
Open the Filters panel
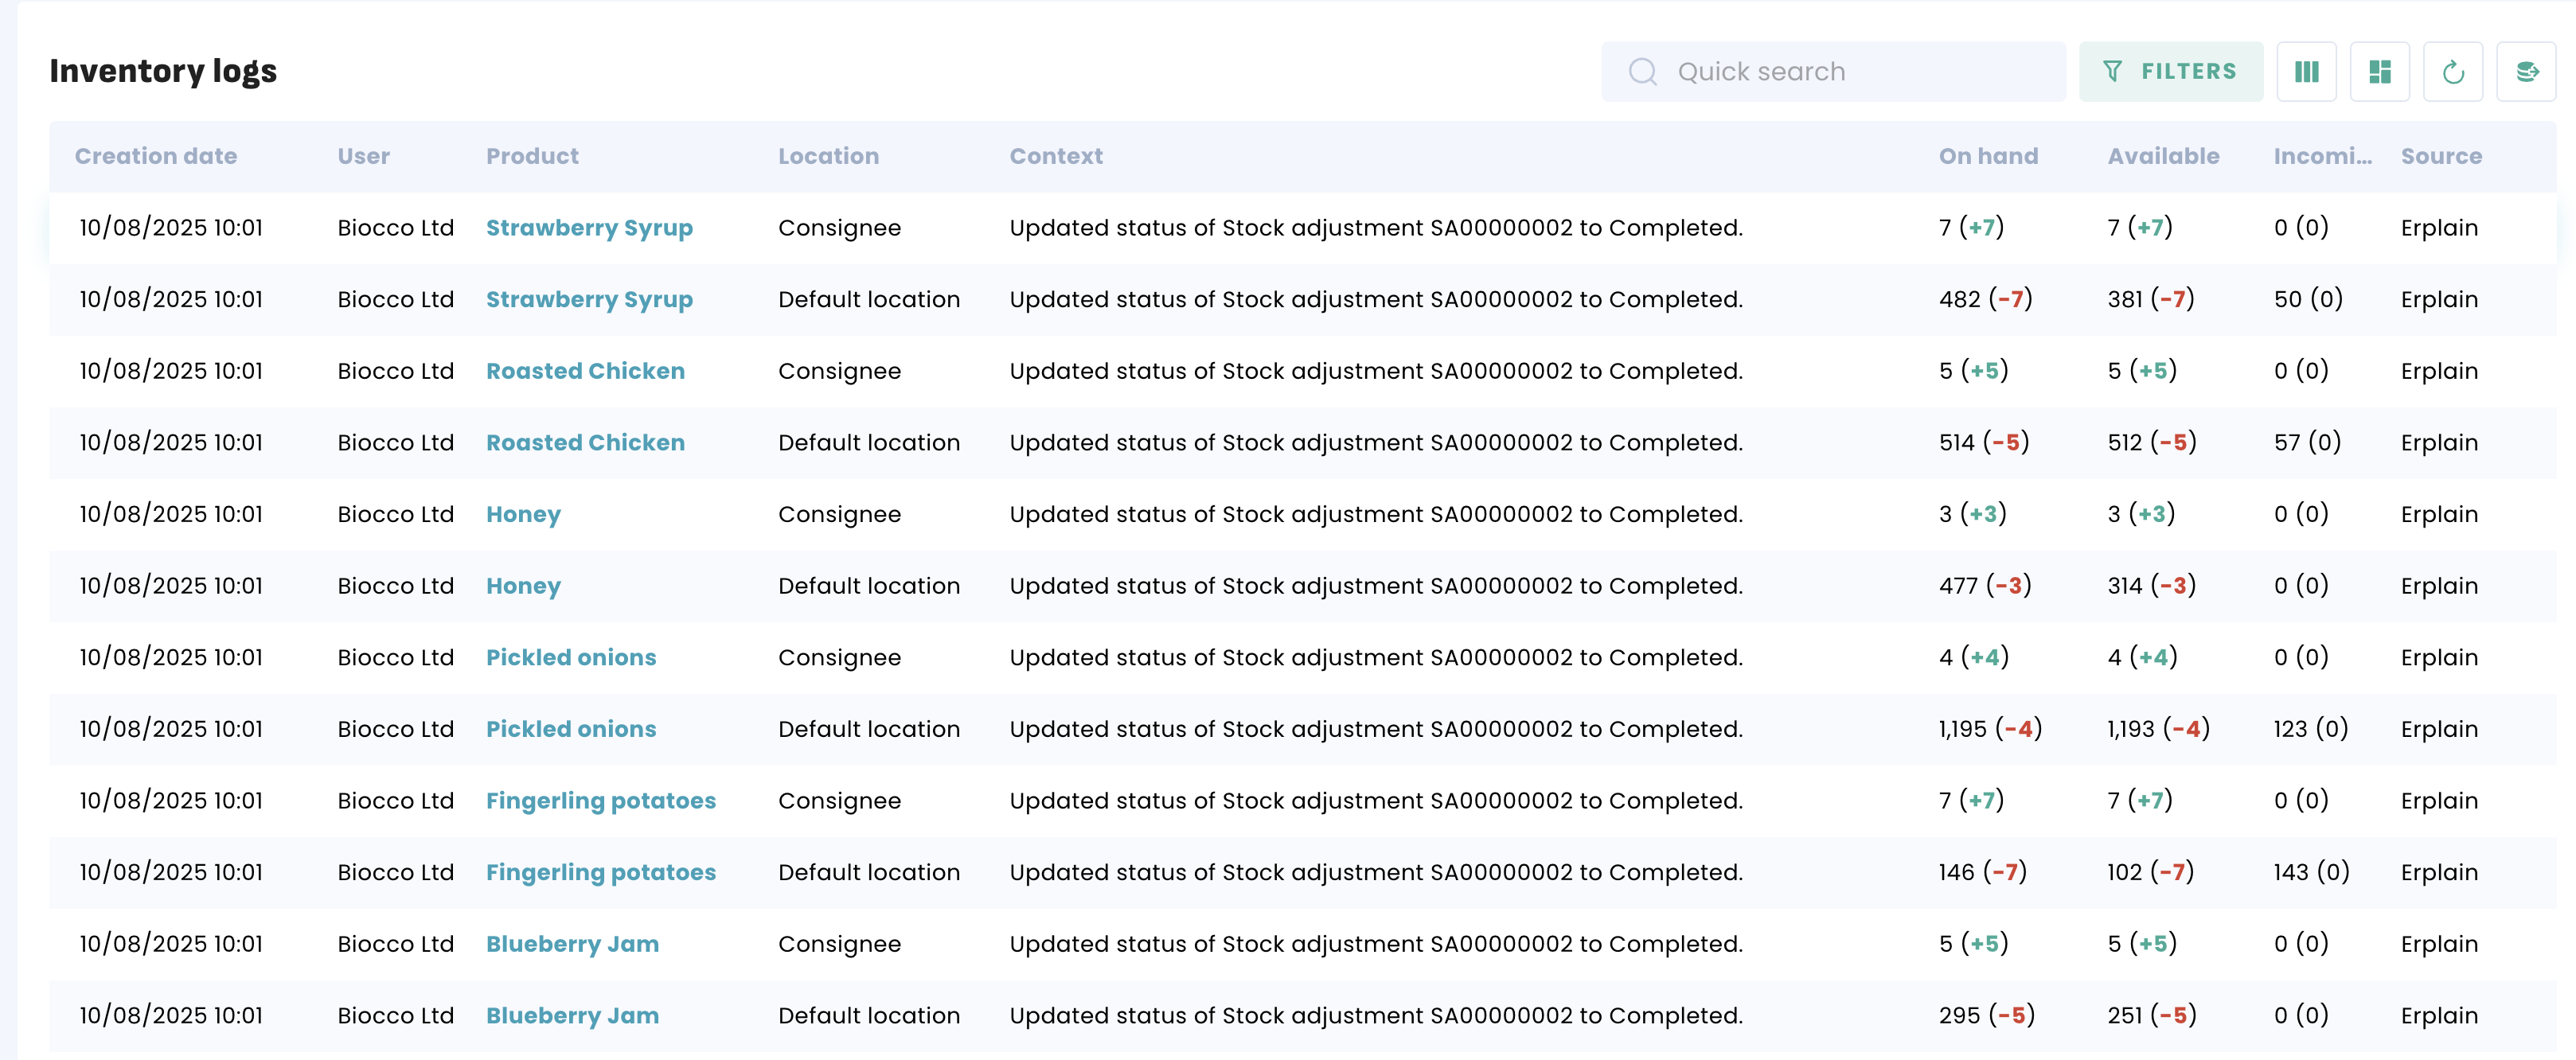tap(2170, 72)
